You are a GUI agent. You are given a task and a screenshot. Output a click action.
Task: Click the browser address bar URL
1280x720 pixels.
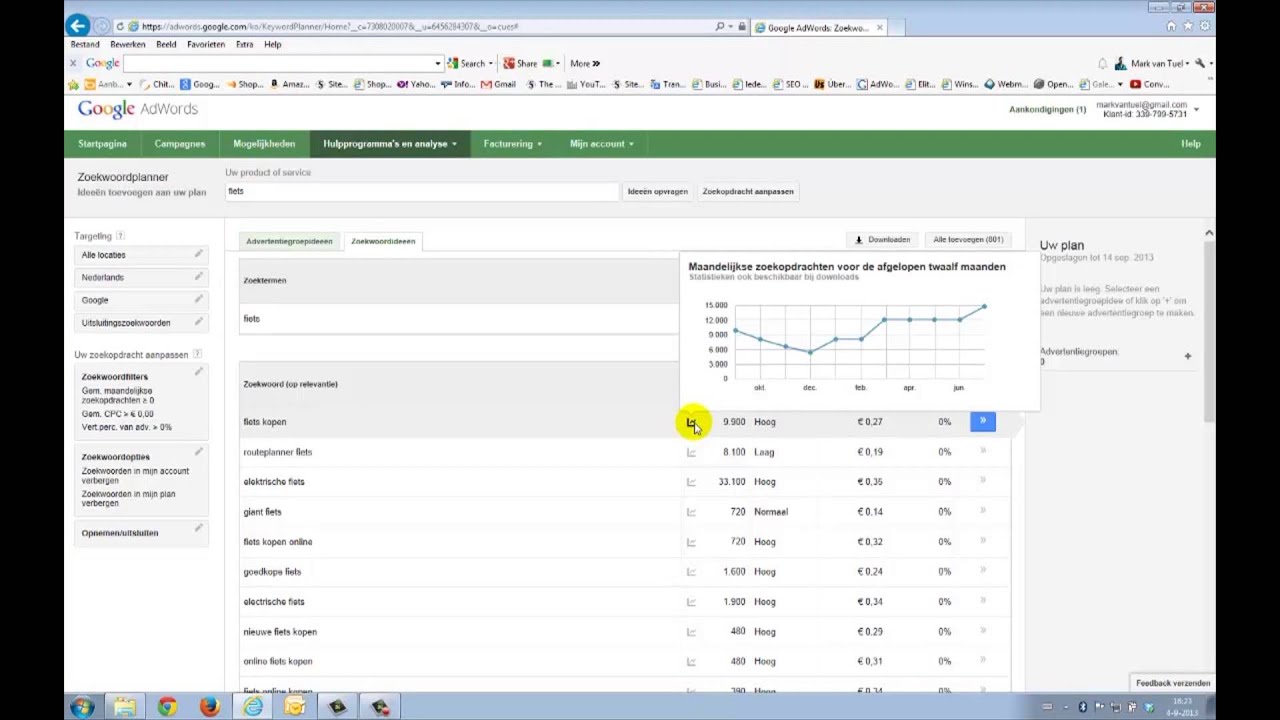[330, 26]
